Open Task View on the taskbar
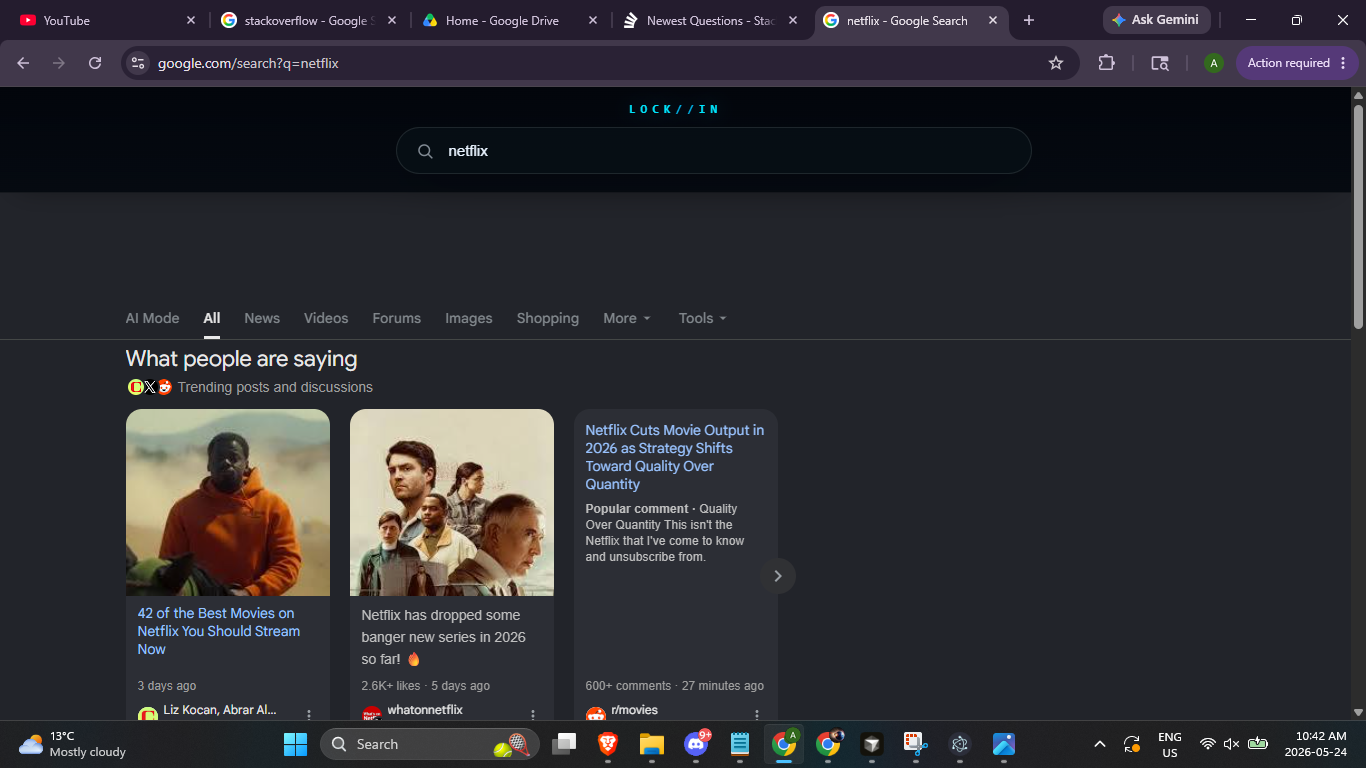This screenshot has height=768, width=1366. 565,744
